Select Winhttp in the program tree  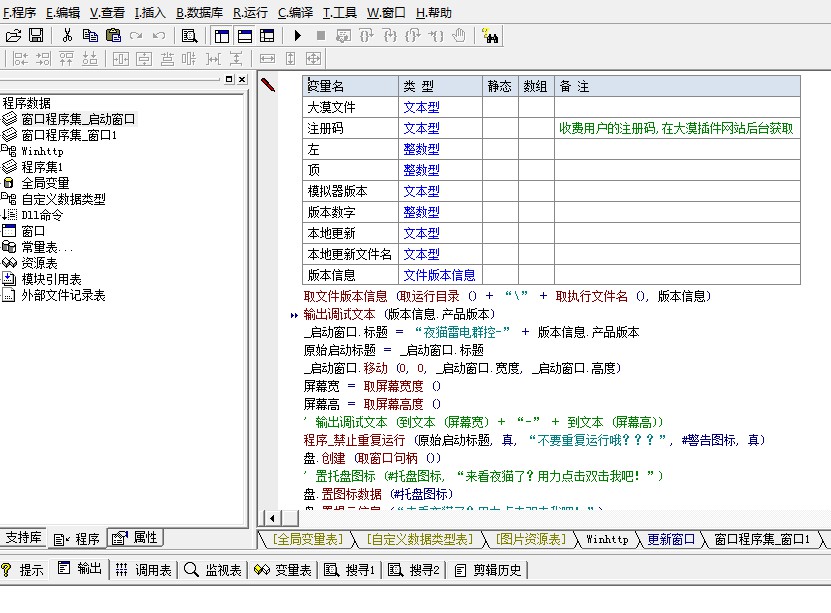pos(42,151)
